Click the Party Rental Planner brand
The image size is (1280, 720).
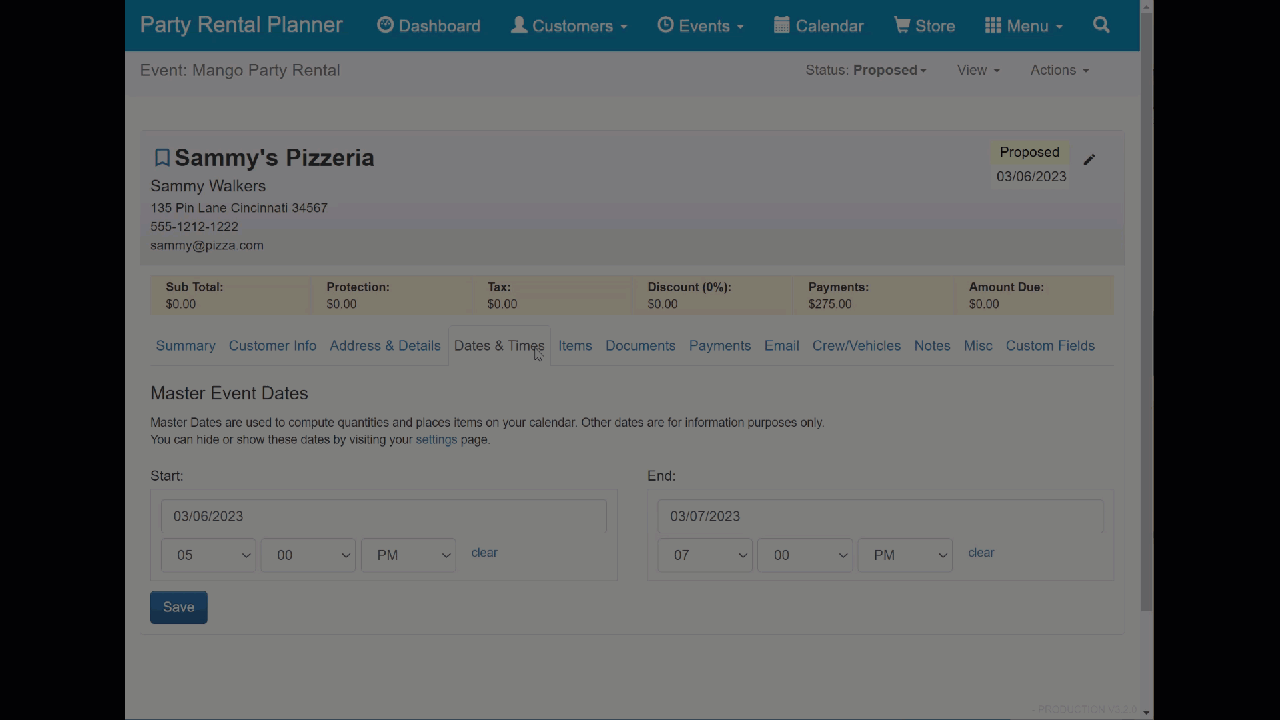click(241, 25)
